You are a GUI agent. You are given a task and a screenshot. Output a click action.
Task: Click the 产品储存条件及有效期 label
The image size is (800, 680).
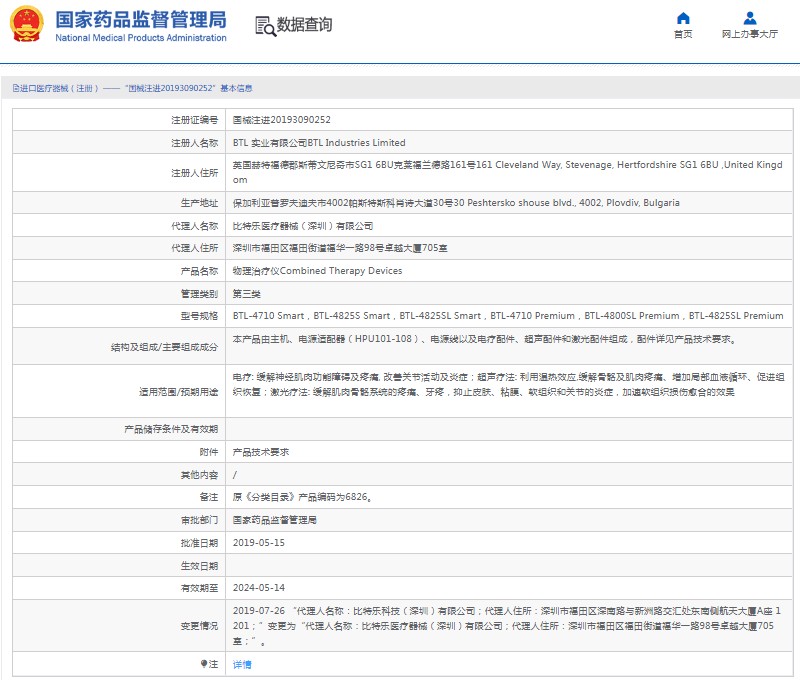171,430
